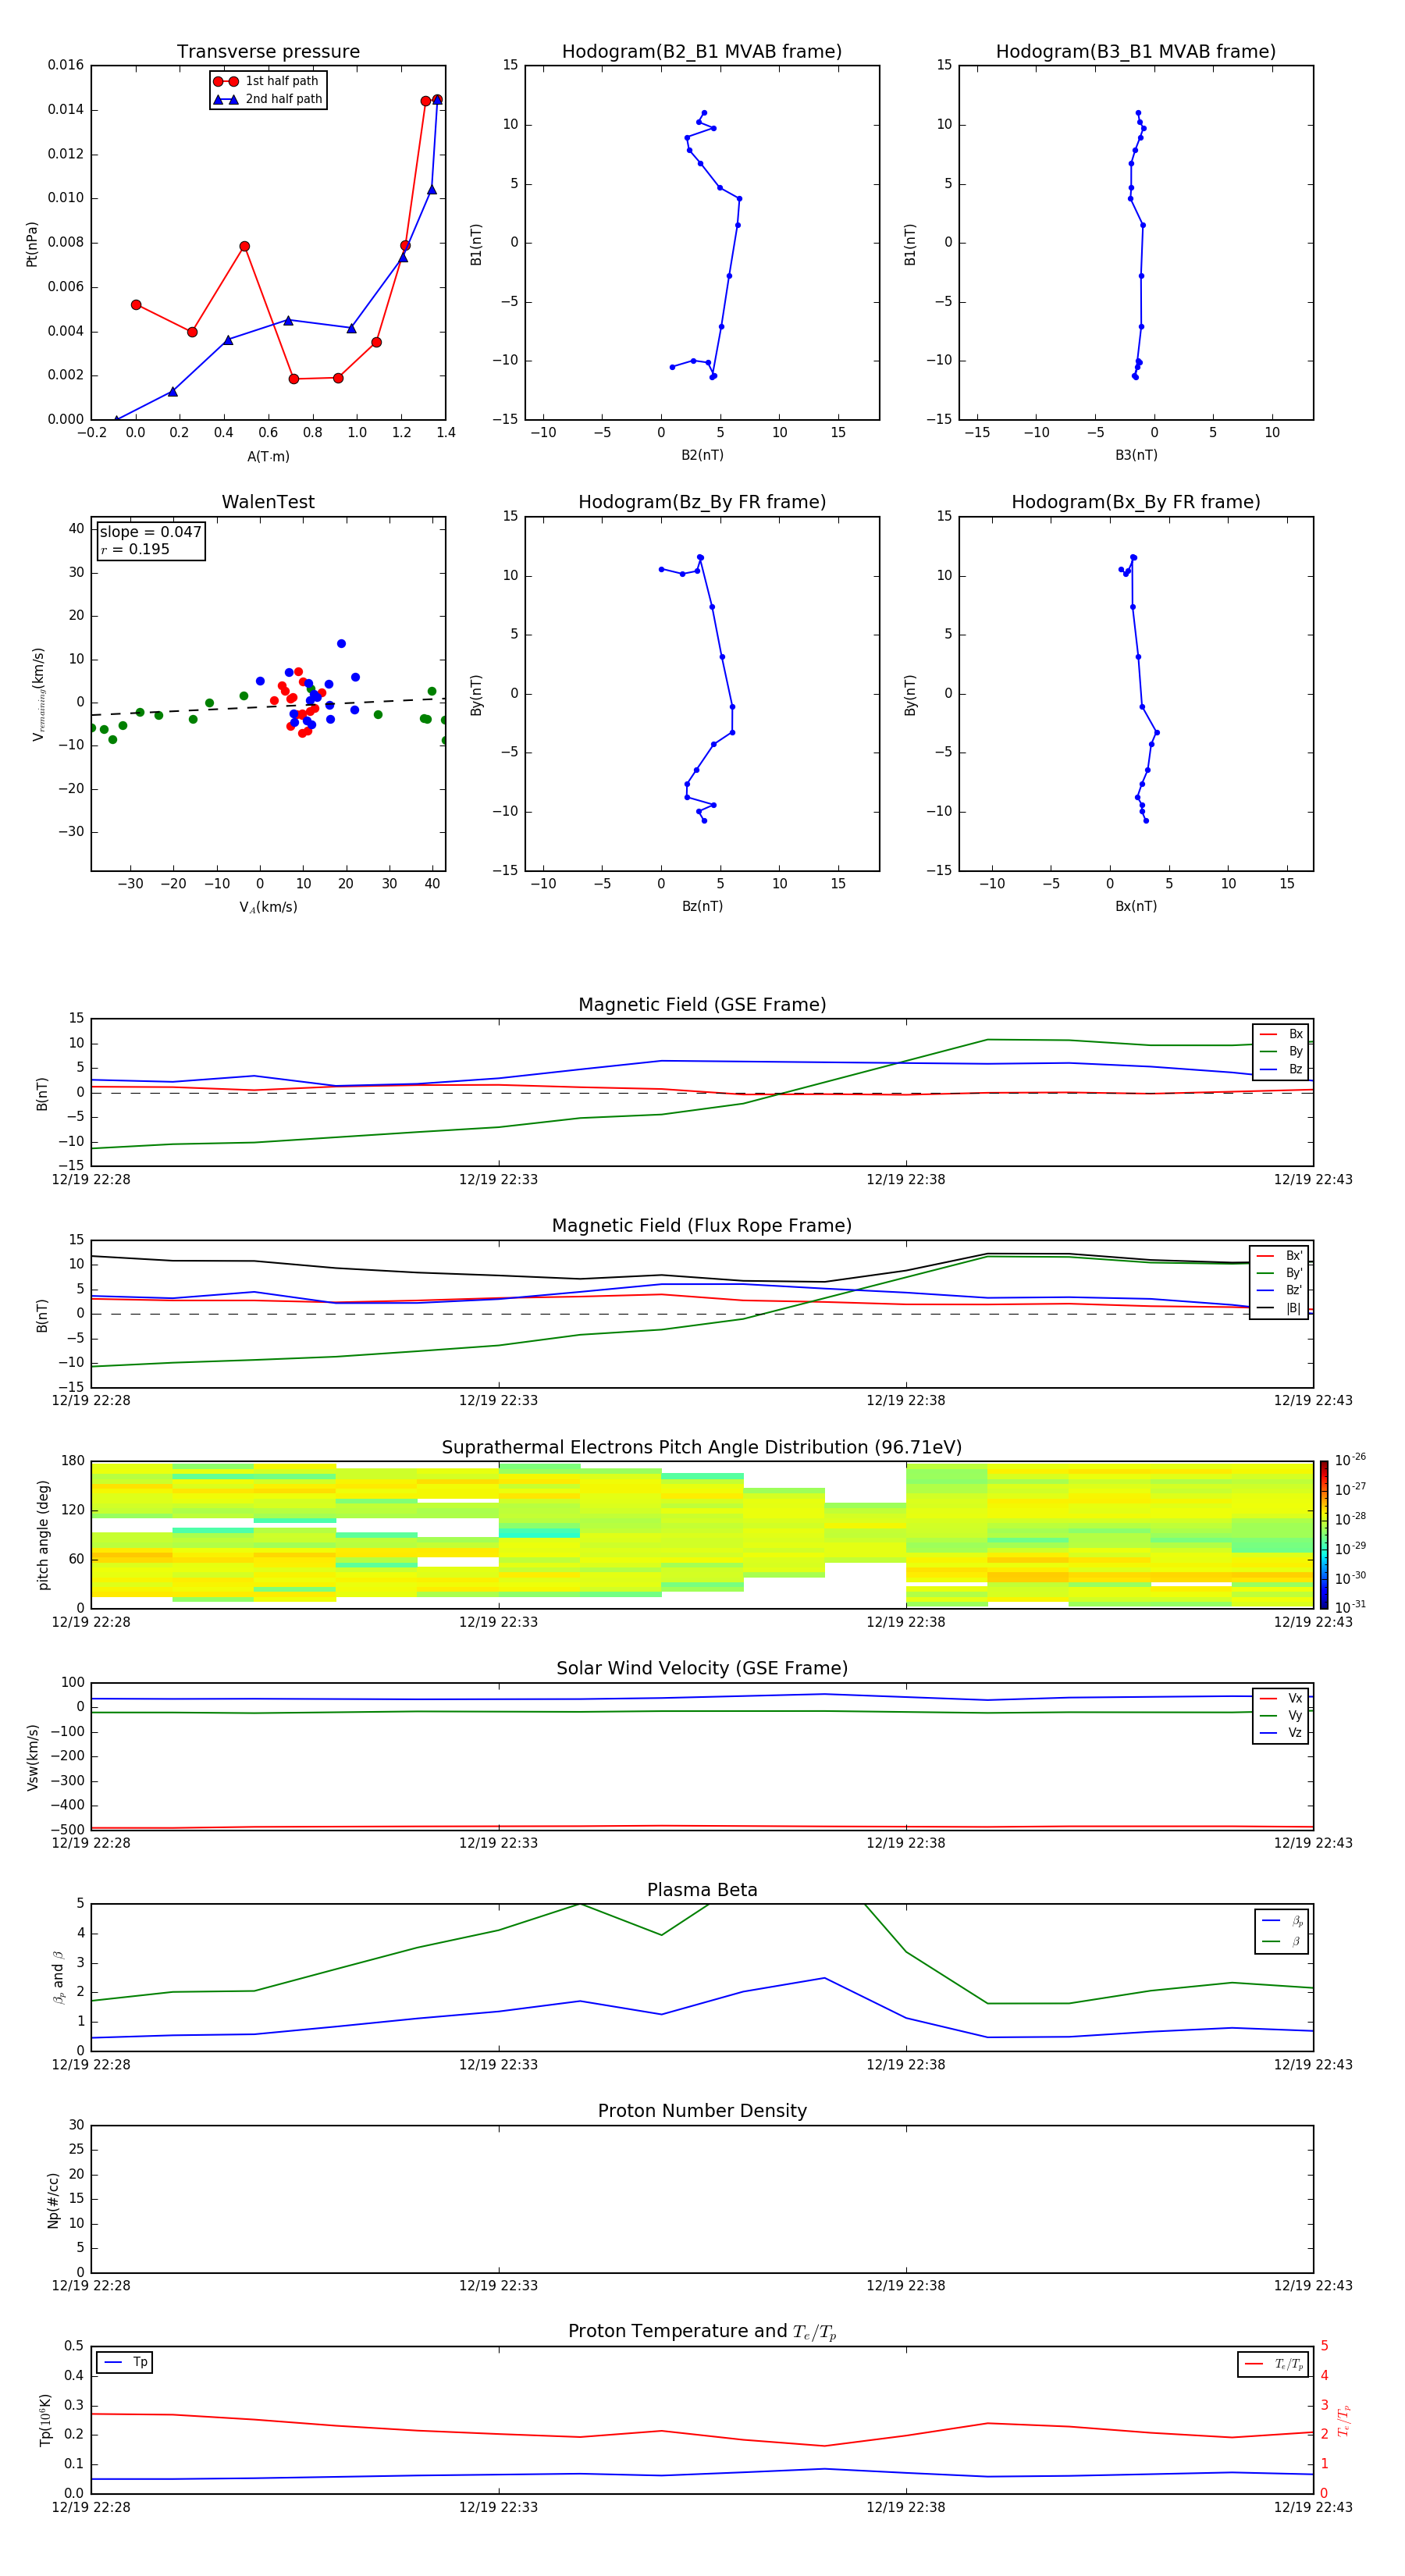Select the '2nd half path' legend entry
Screen dimensions: 1405x2576
pyautogui.click(x=268, y=99)
